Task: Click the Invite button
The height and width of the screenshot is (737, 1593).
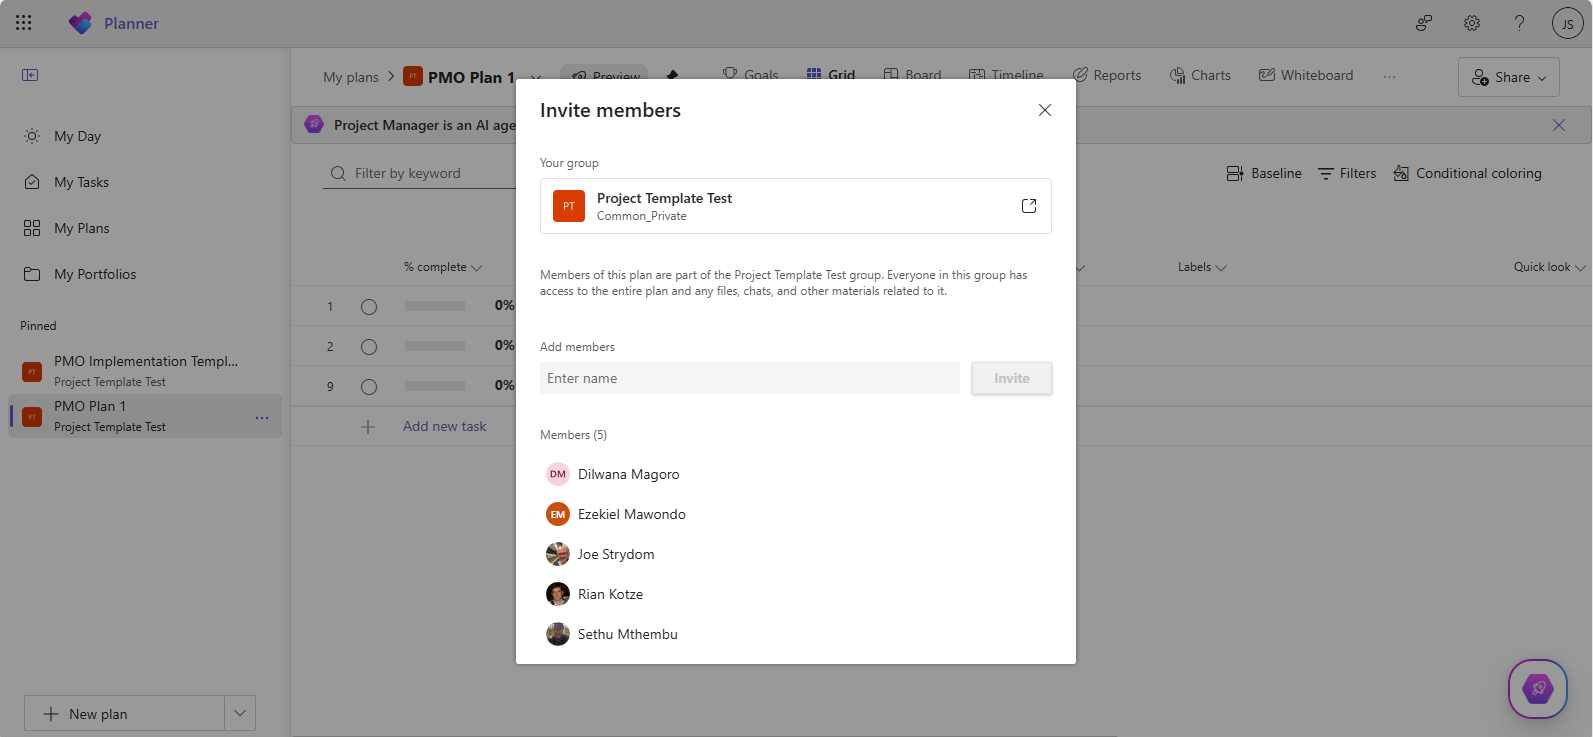Action: (x=1012, y=378)
